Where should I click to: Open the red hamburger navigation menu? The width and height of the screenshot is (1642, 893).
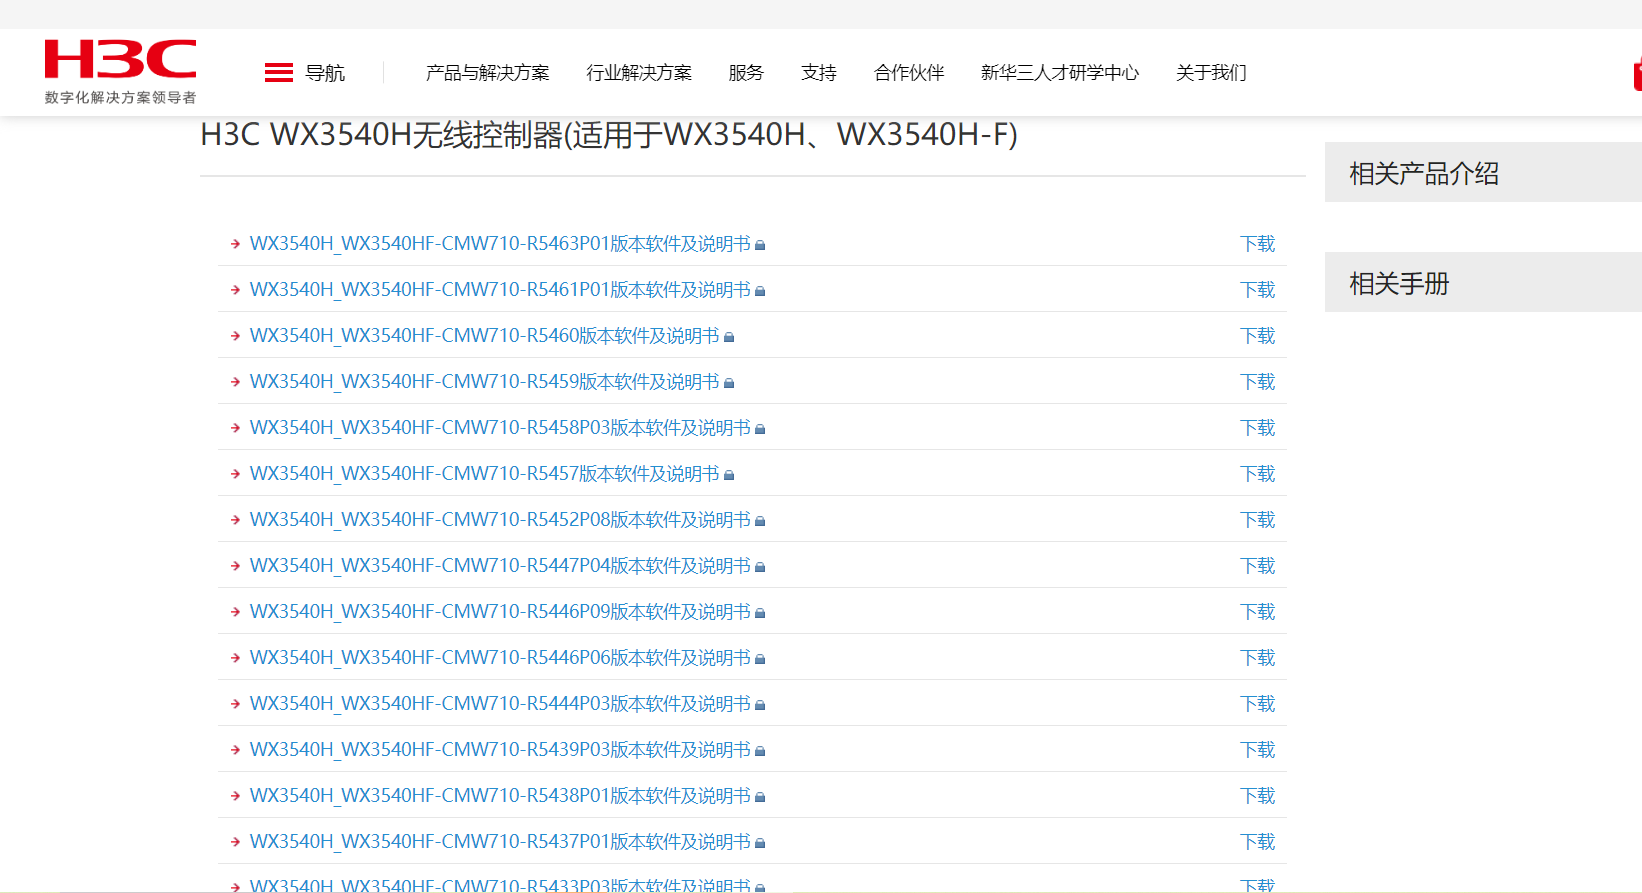[279, 72]
